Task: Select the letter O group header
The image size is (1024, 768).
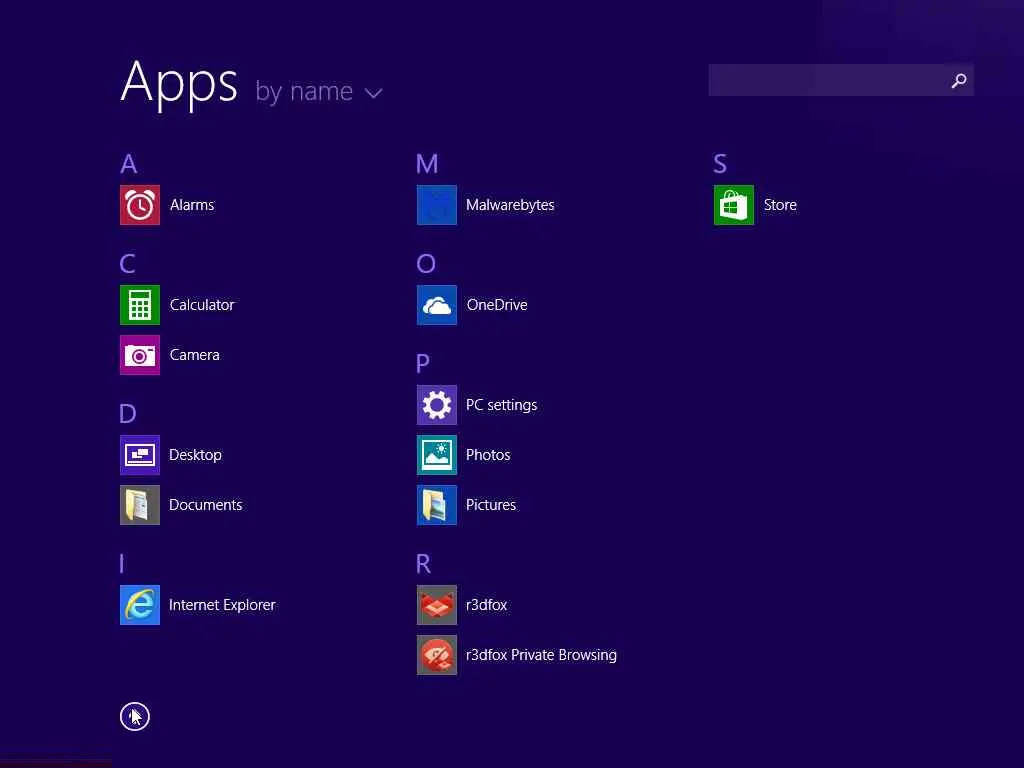Action: point(426,264)
